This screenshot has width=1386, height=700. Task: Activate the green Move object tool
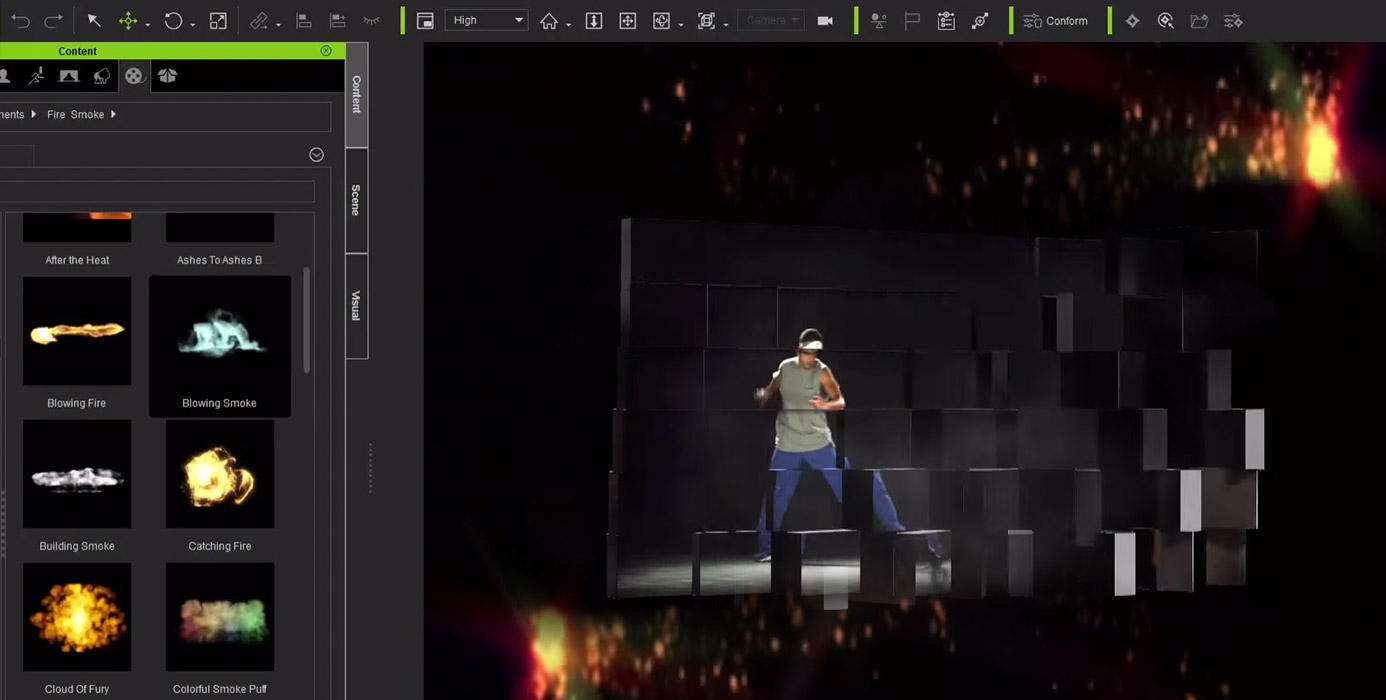[128, 20]
